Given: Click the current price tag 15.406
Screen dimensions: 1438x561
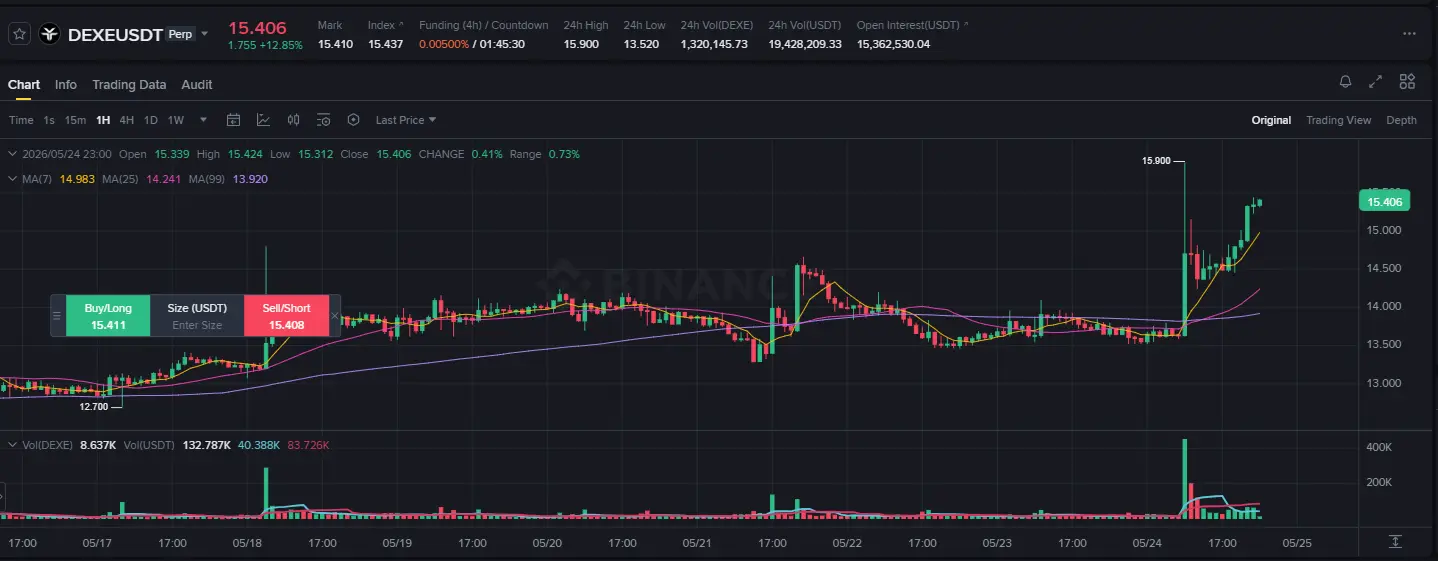Looking at the screenshot, I should click(1385, 202).
